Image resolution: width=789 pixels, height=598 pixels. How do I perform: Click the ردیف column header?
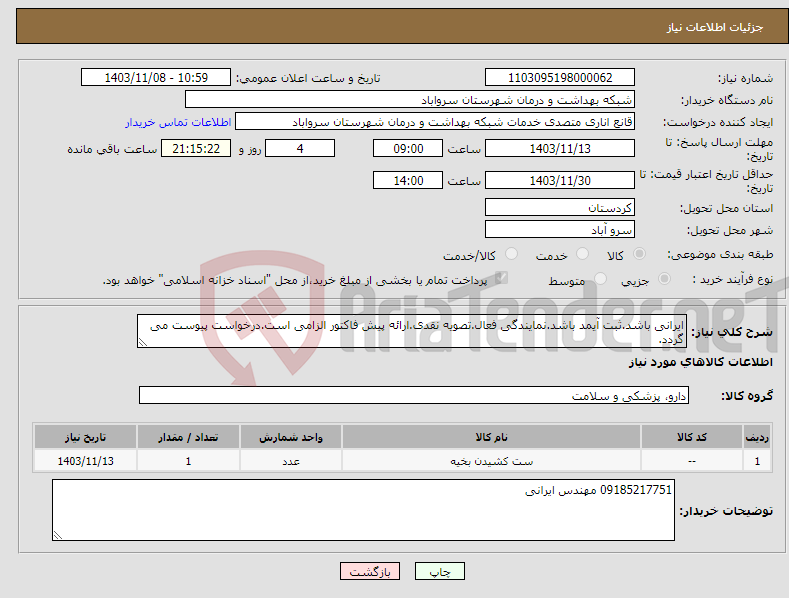pyautogui.click(x=757, y=437)
